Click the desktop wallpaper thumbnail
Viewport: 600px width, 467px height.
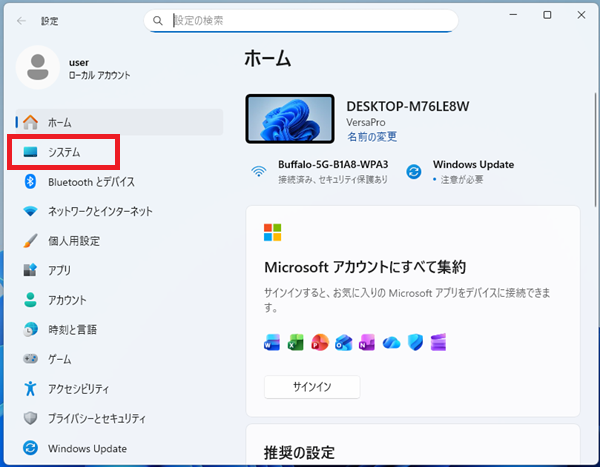[x=290, y=119]
